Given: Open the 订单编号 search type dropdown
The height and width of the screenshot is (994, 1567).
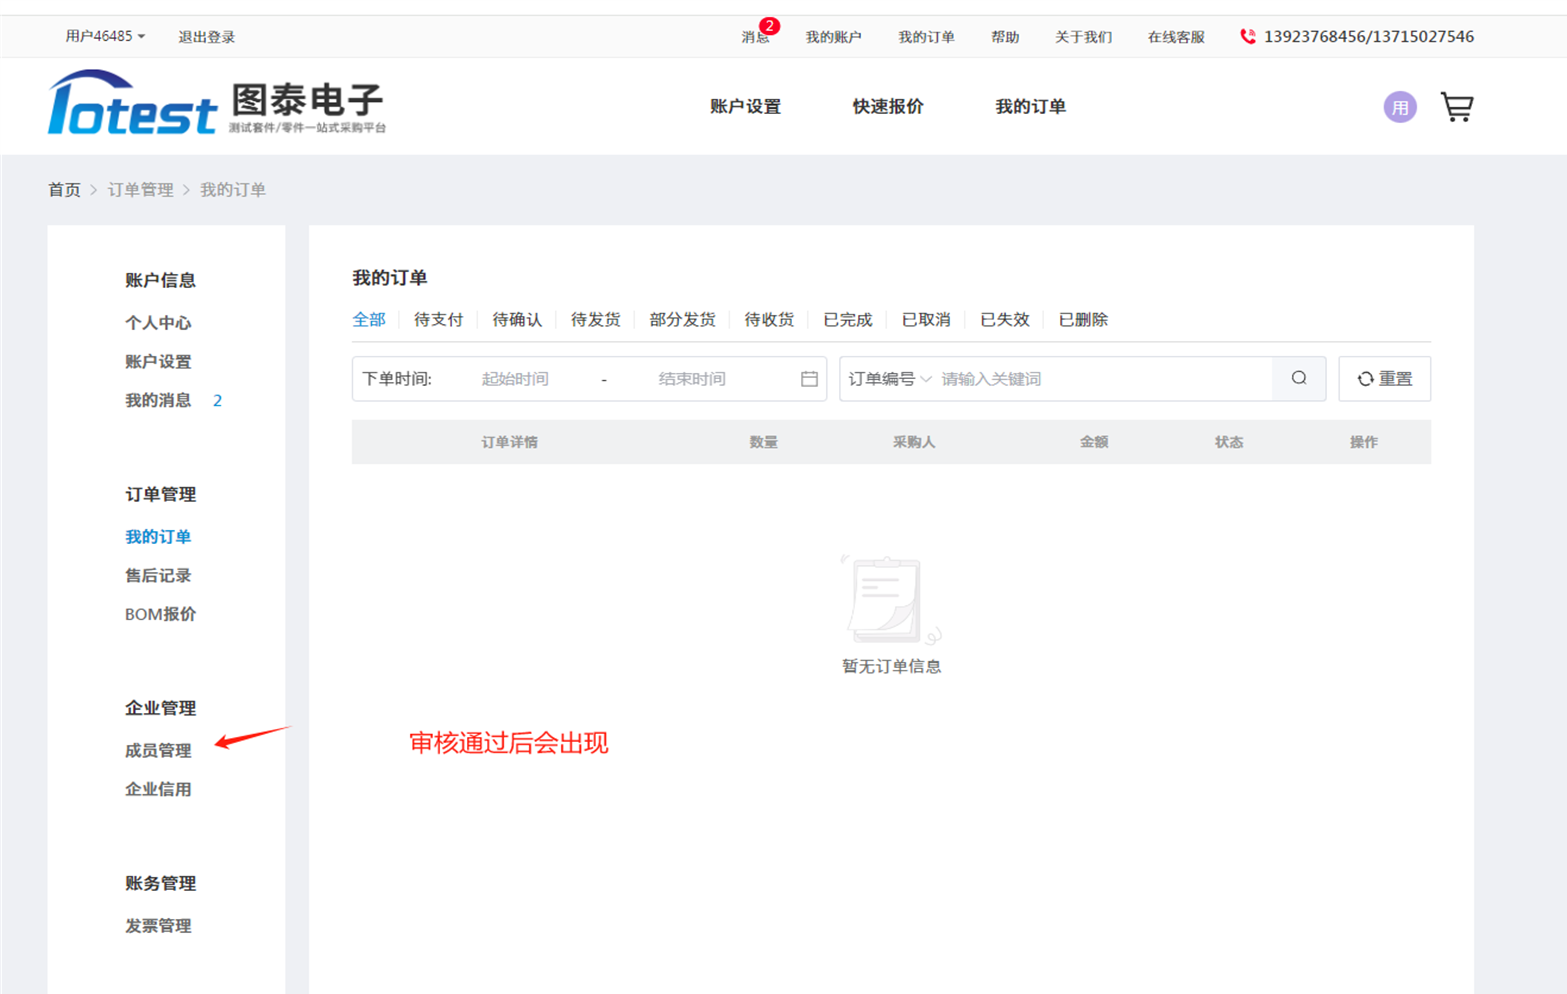Looking at the screenshot, I should [x=889, y=379].
